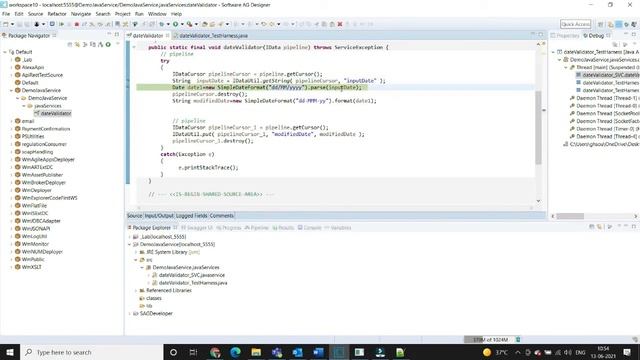Collapse the DemoJavaService package in navigator

tap(11, 90)
